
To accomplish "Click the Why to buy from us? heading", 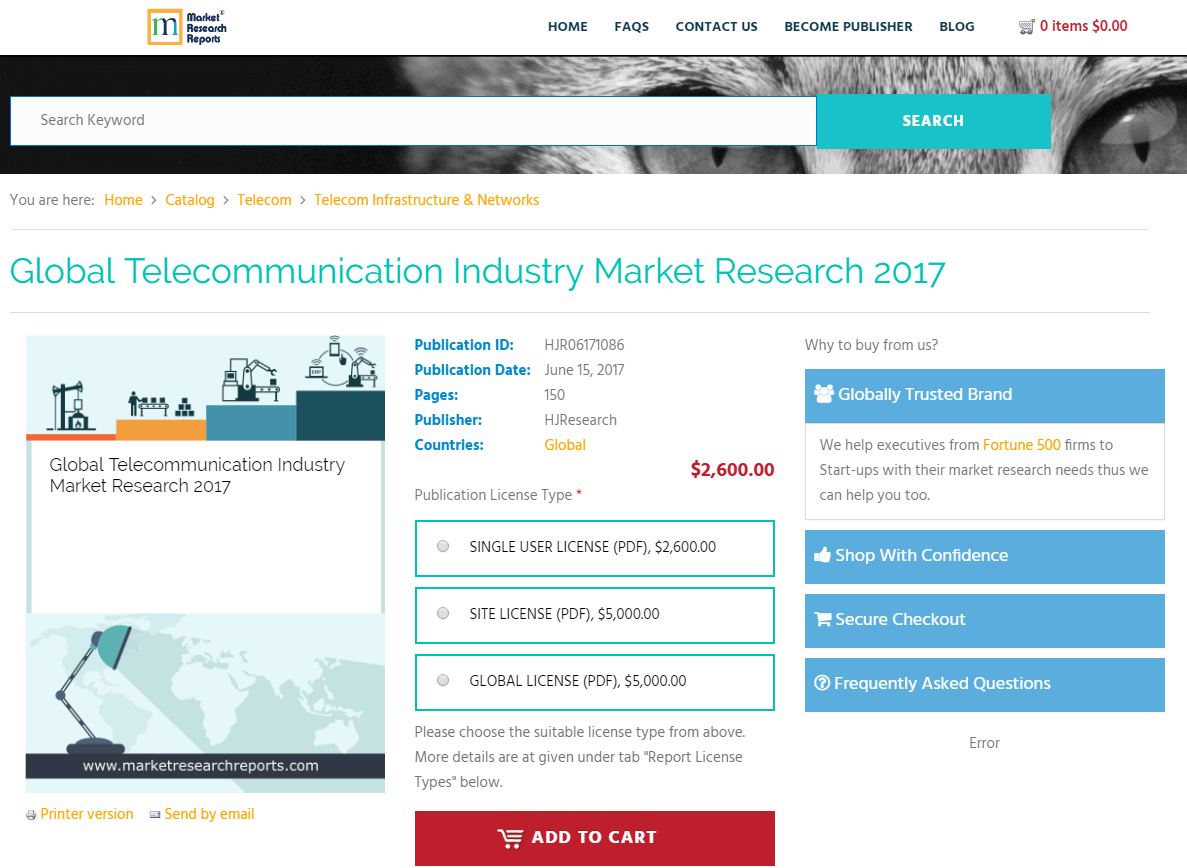I will pos(871,345).
